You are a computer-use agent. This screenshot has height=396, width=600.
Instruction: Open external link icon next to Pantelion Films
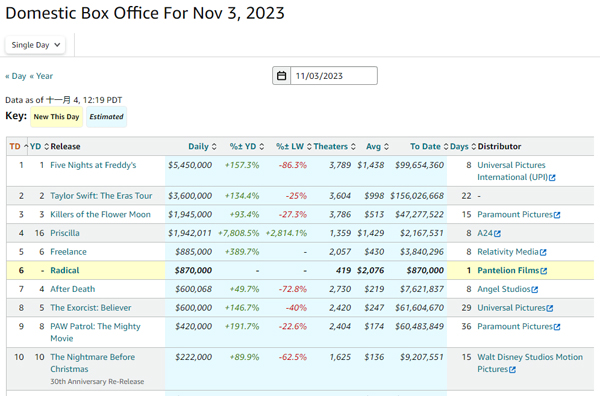point(544,271)
